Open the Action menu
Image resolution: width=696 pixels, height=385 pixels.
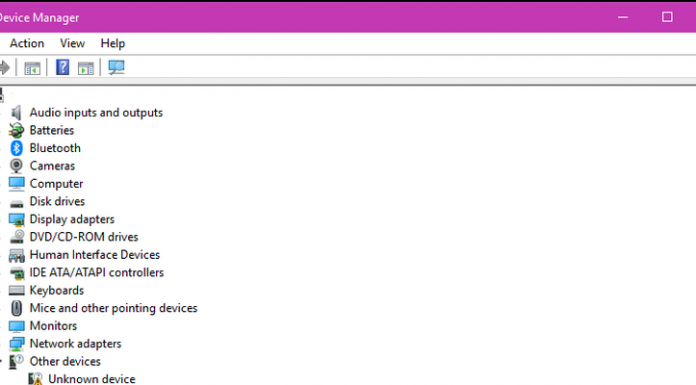click(x=27, y=44)
